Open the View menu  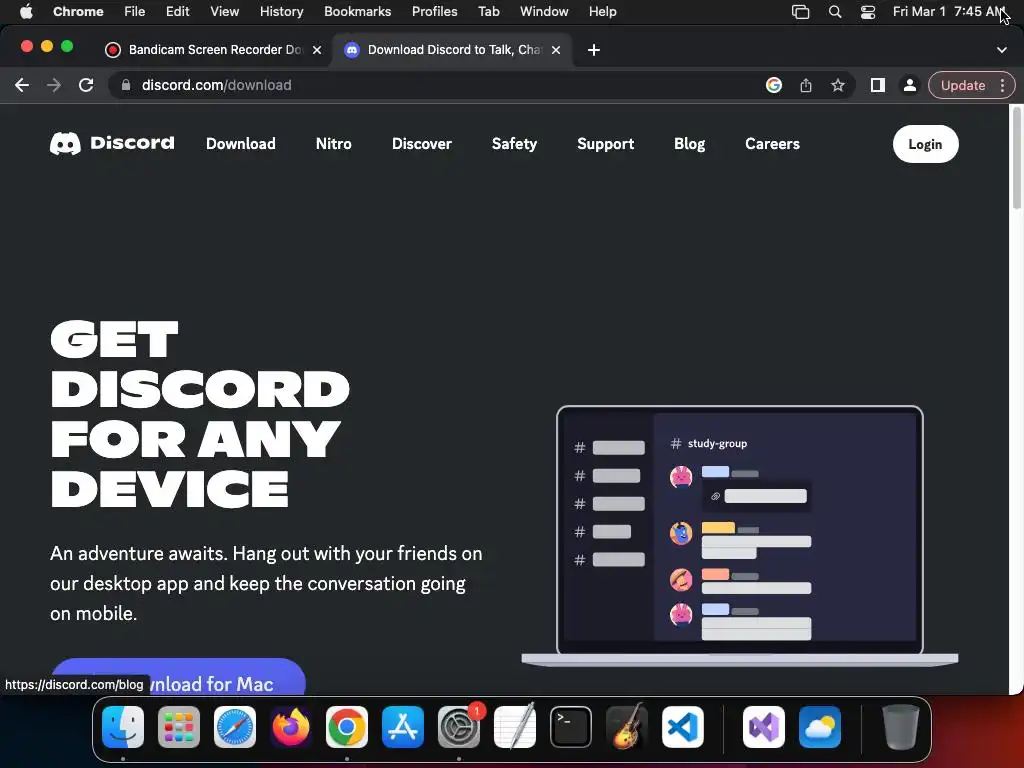(225, 12)
